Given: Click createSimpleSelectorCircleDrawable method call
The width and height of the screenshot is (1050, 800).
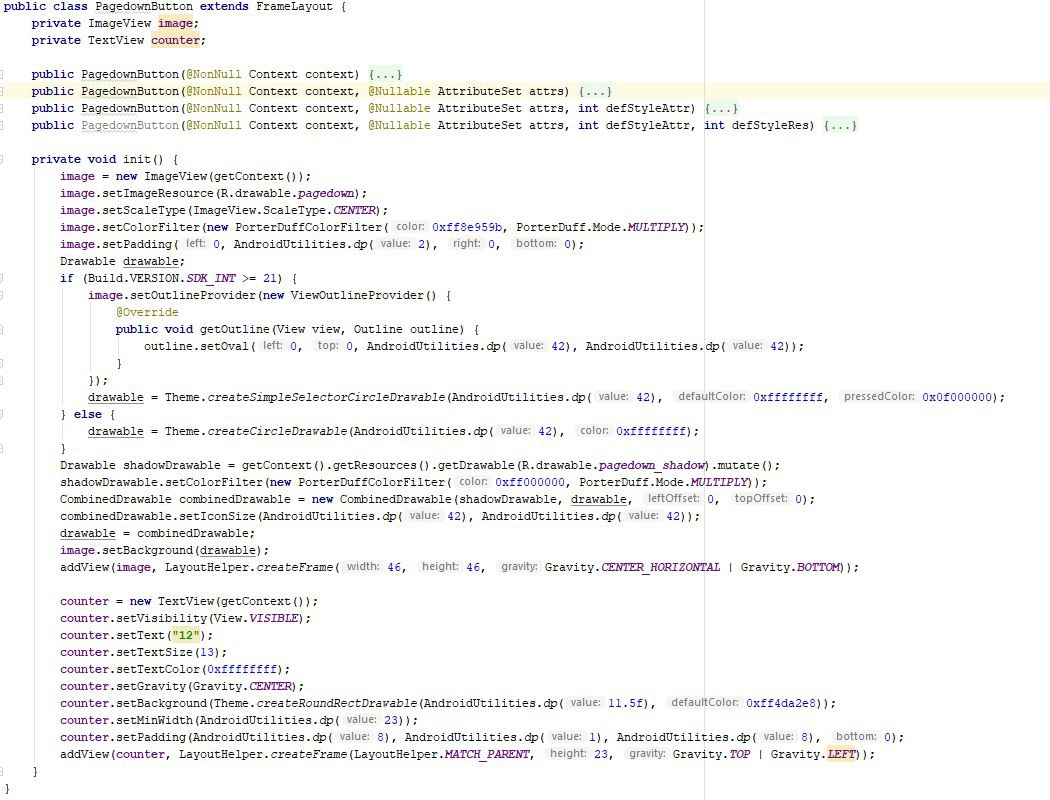Looking at the screenshot, I should tap(326, 398).
